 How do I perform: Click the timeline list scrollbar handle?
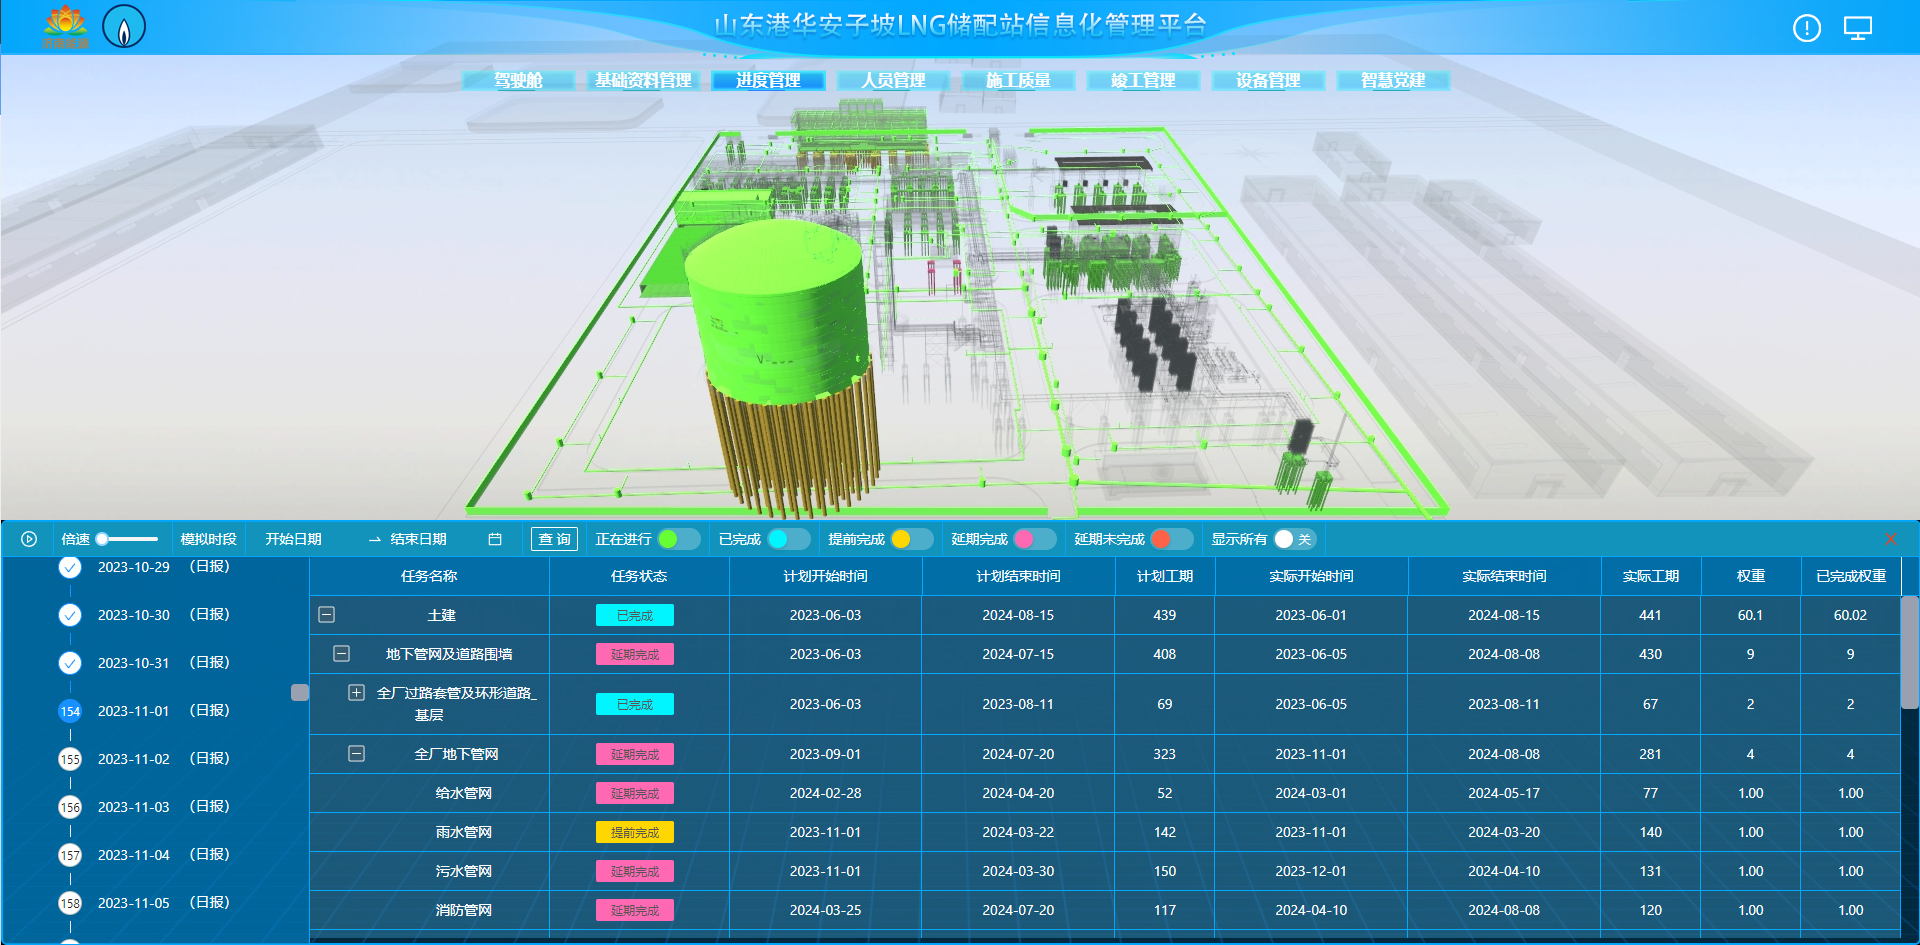coord(299,692)
